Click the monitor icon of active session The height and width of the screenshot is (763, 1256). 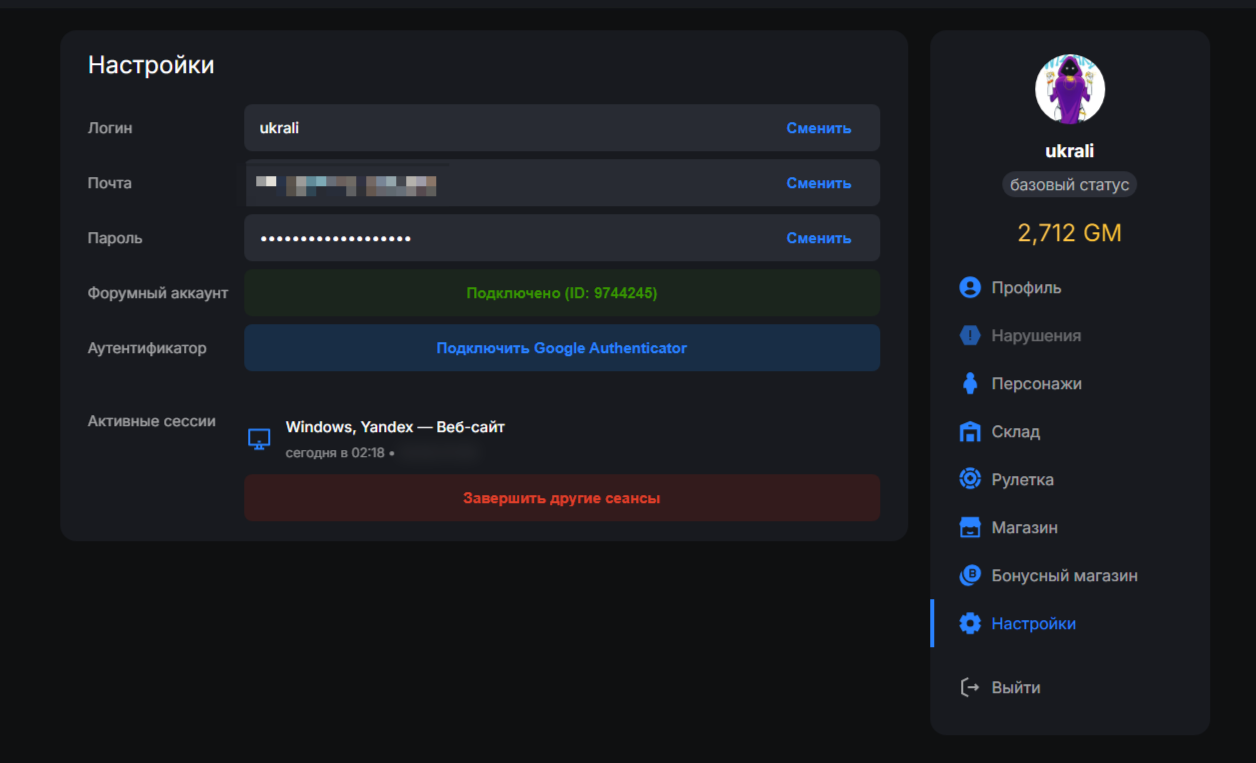(259, 439)
